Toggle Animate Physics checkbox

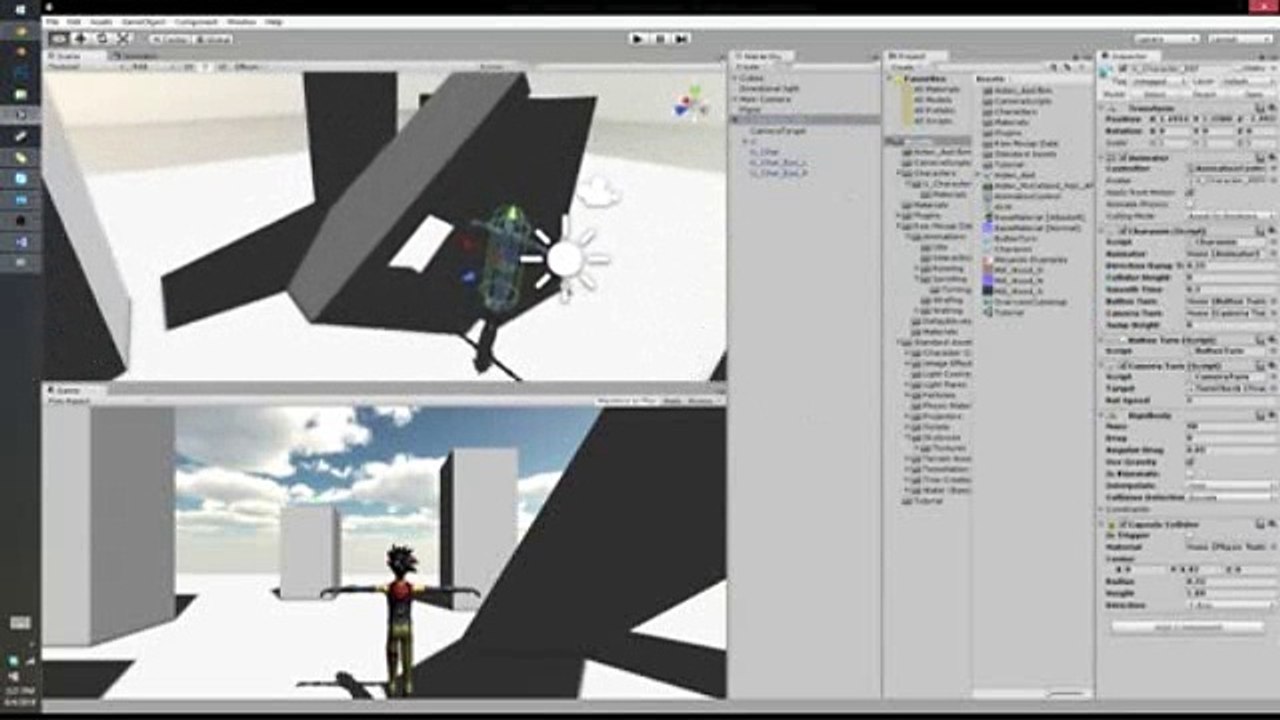click(x=1189, y=202)
